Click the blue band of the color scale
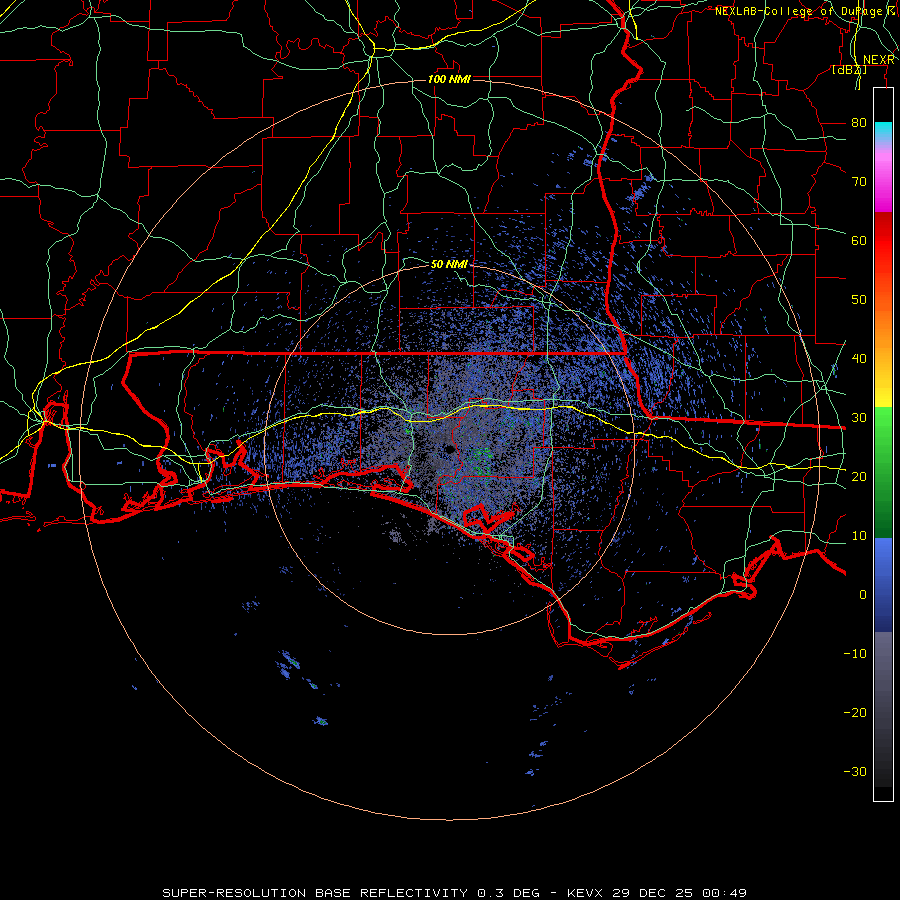The image size is (900, 900). (x=883, y=585)
